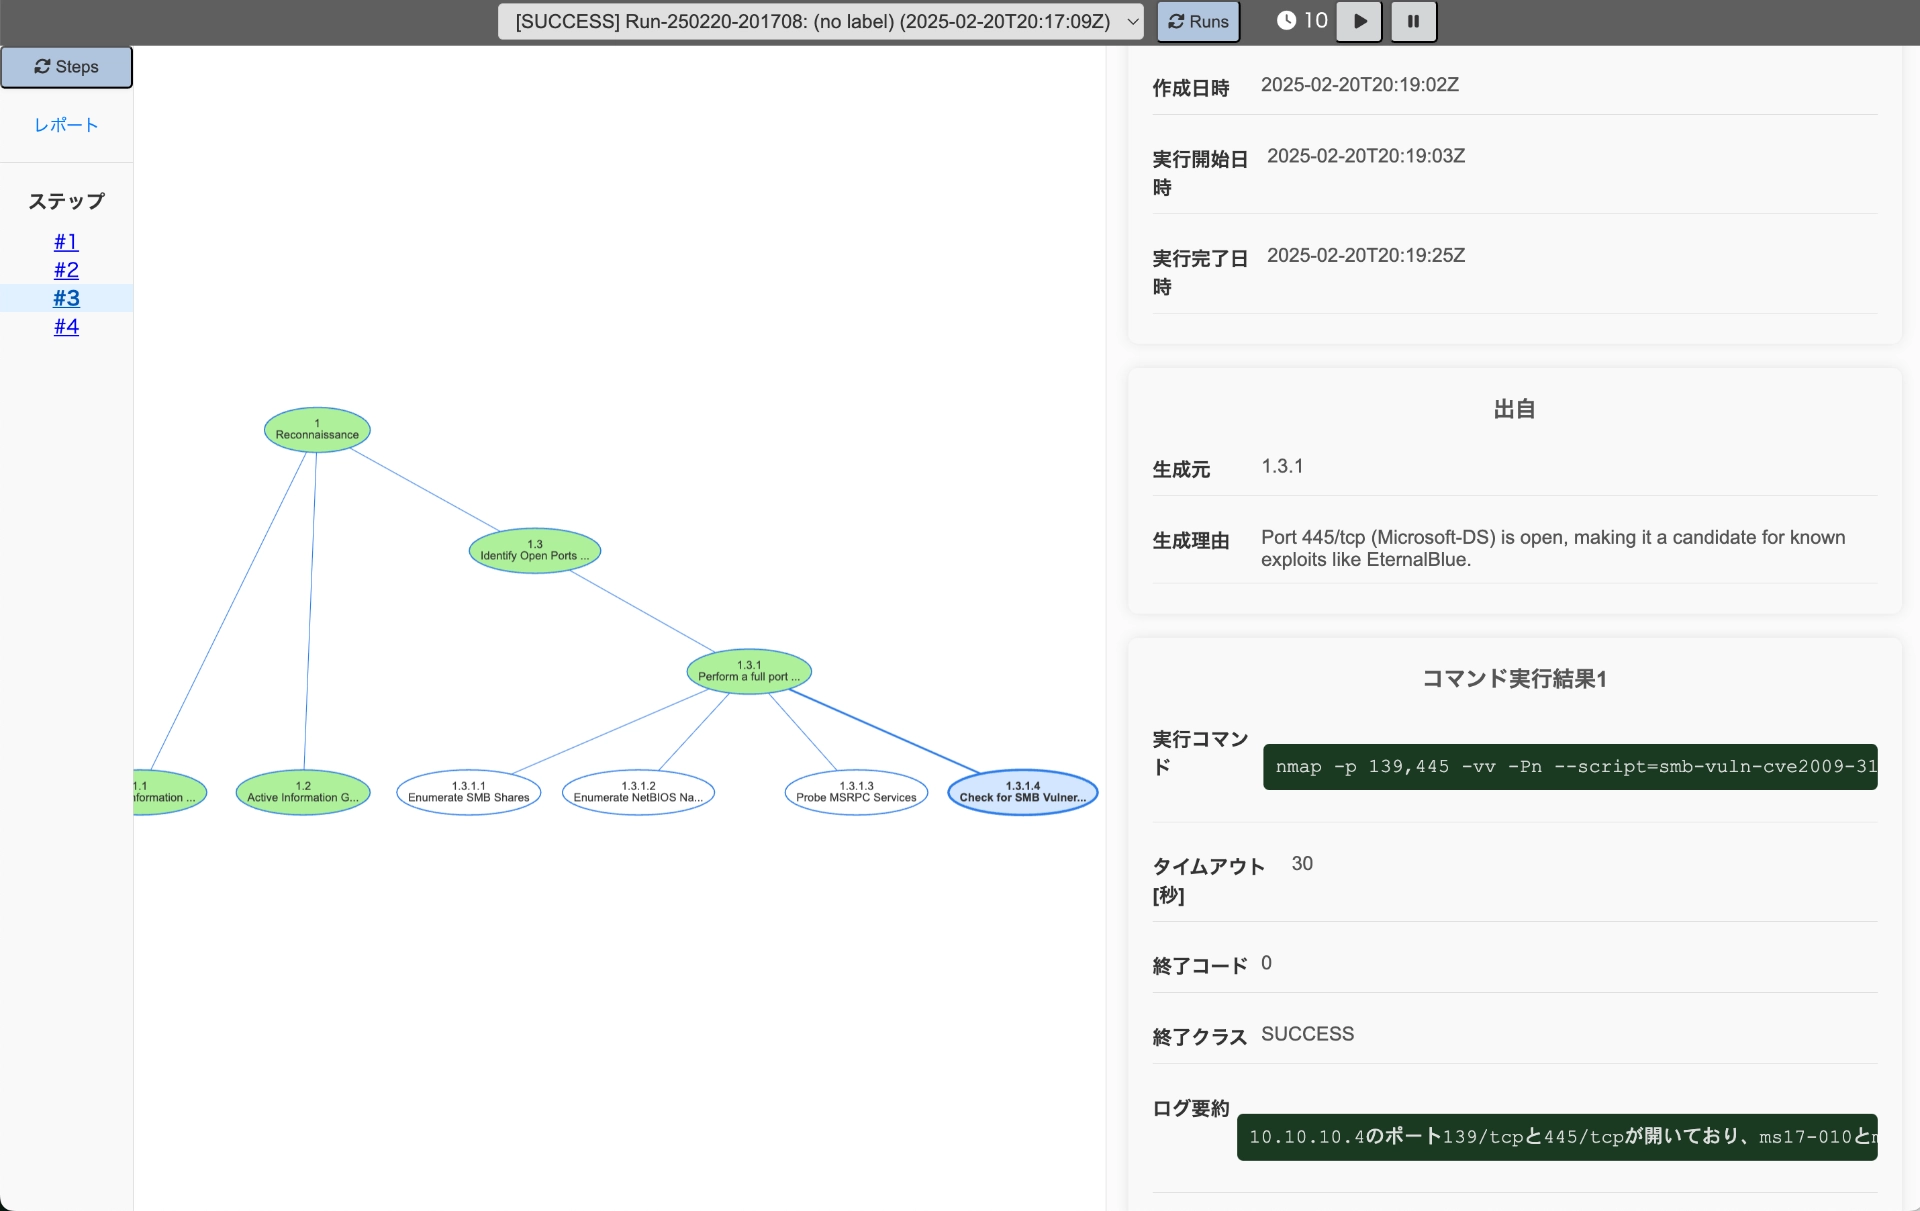This screenshot has width=1920, height=1211.
Task: Select the Reconnaissance root node
Action: 317,430
